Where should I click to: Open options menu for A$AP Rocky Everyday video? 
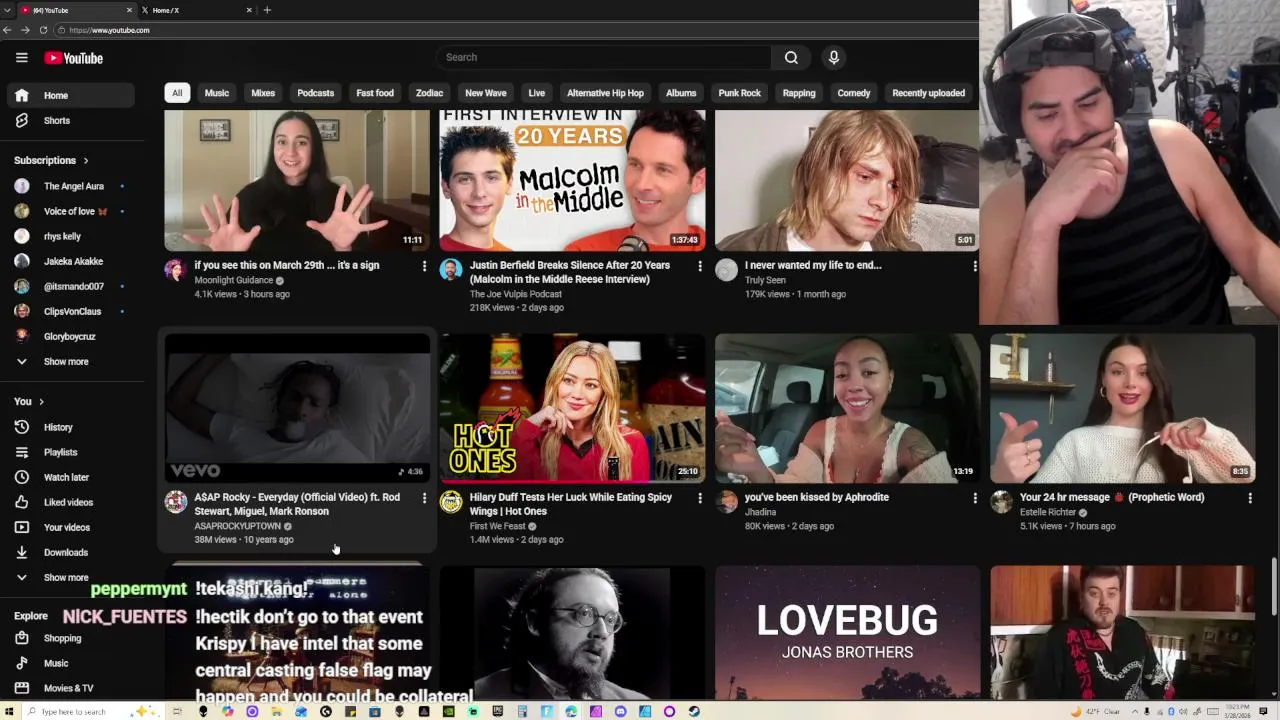424,498
